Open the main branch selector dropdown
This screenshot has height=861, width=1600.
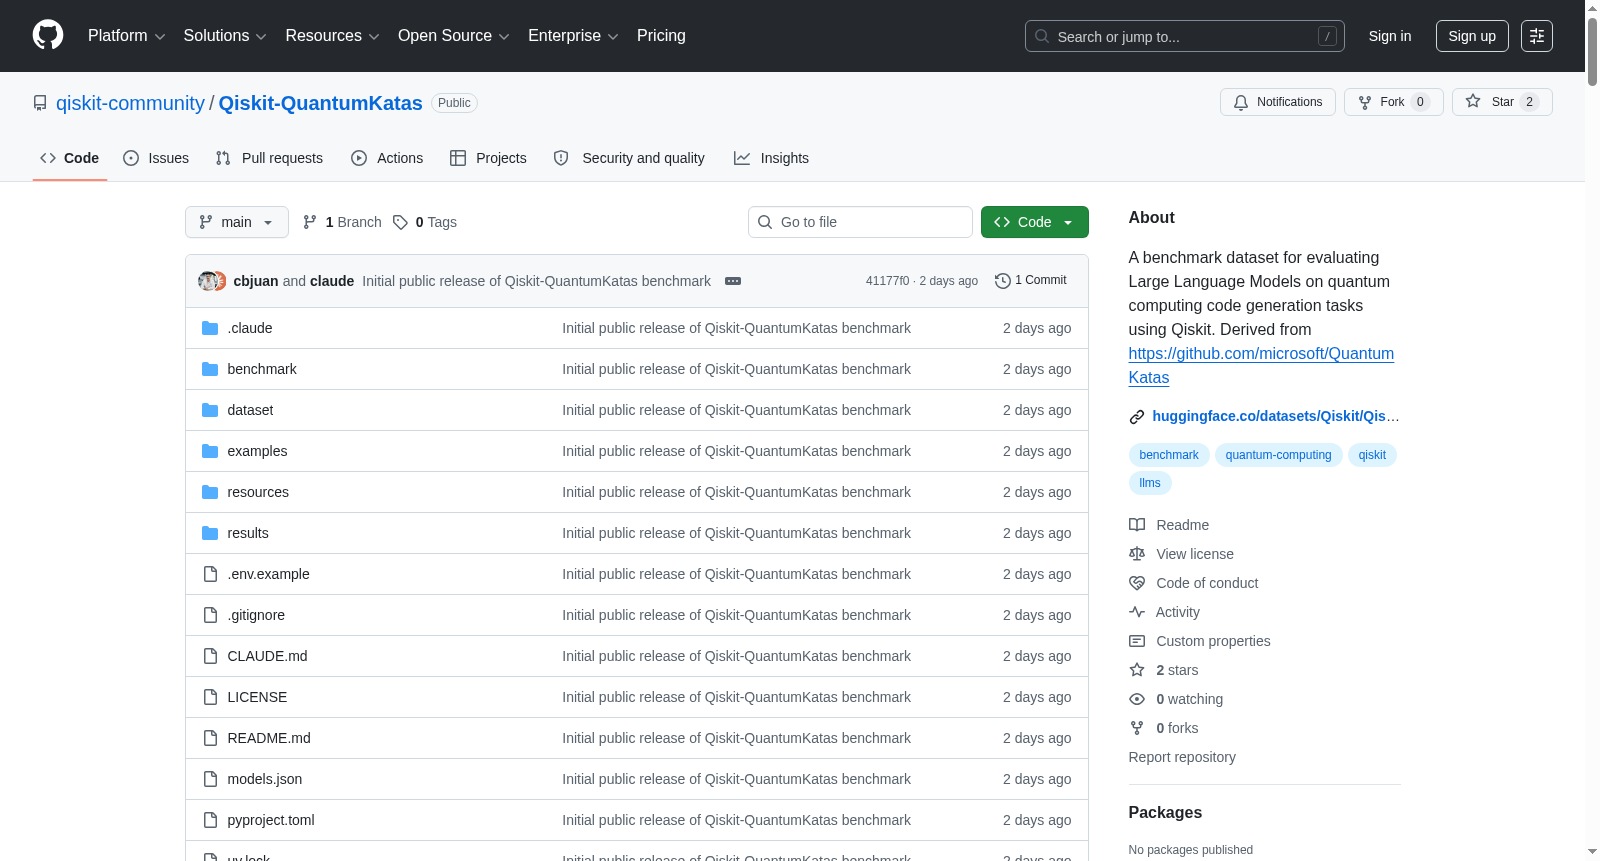point(237,222)
